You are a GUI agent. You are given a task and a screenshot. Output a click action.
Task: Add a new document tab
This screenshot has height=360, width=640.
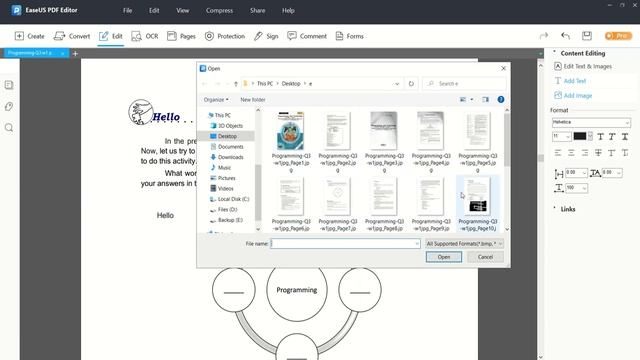click(x=75, y=53)
